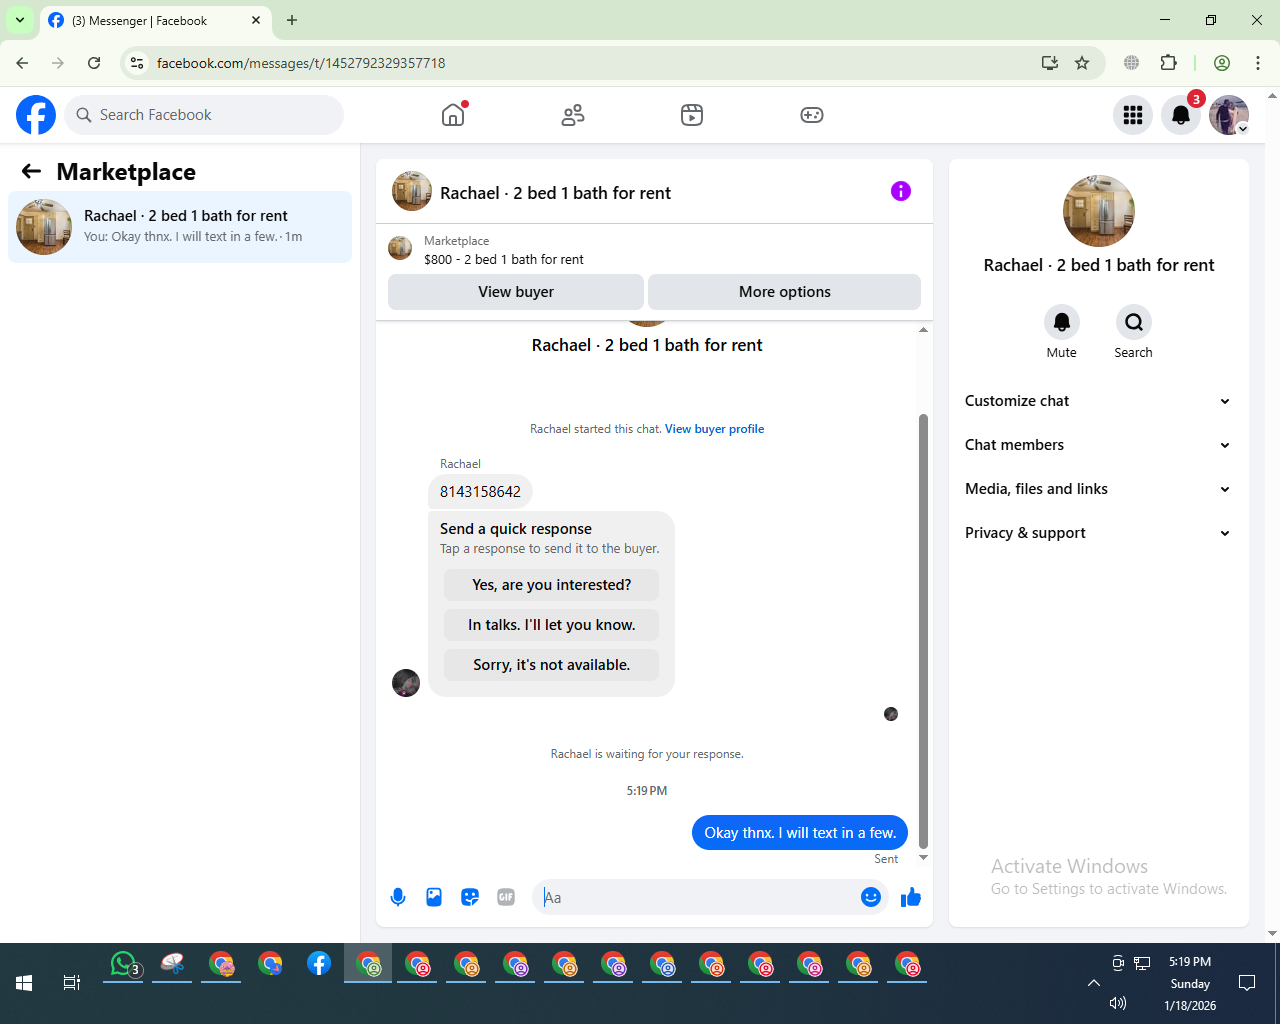Click the browser back arrow
The height and width of the screenshot is (1024, 1280).
[x=22, y=63]
